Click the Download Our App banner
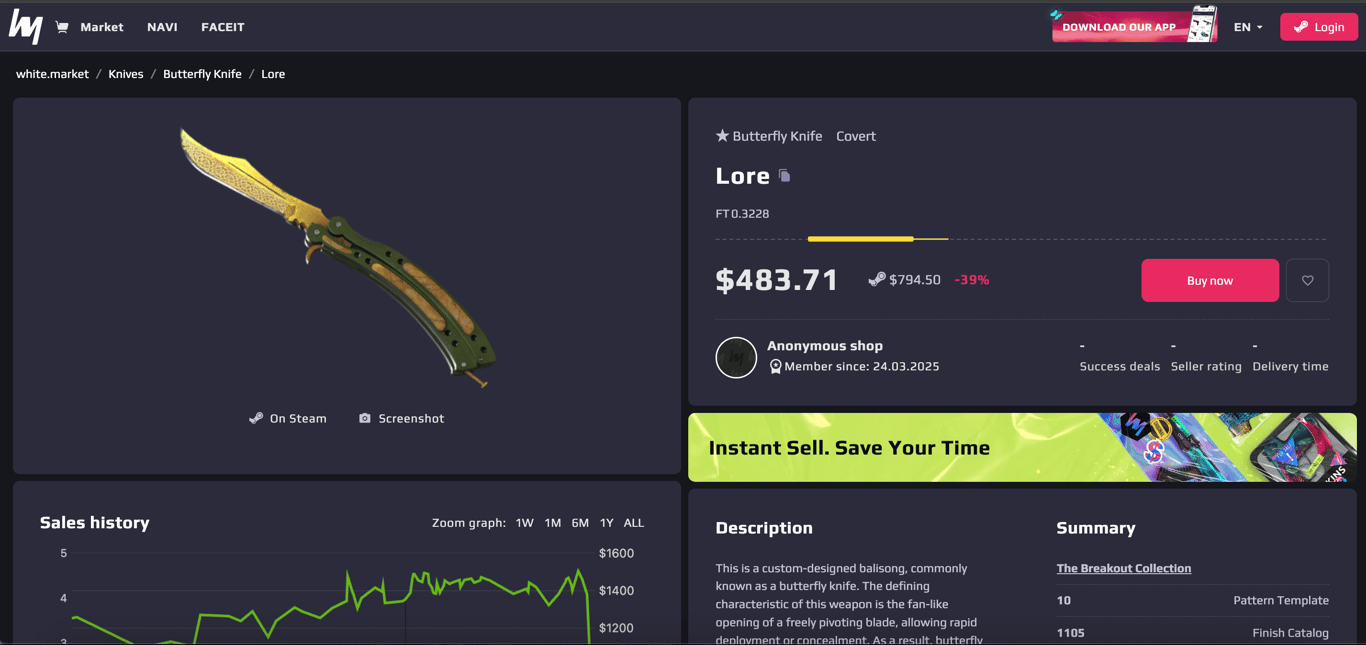This screenshot has height=645, width=1366. (1134, 26)
